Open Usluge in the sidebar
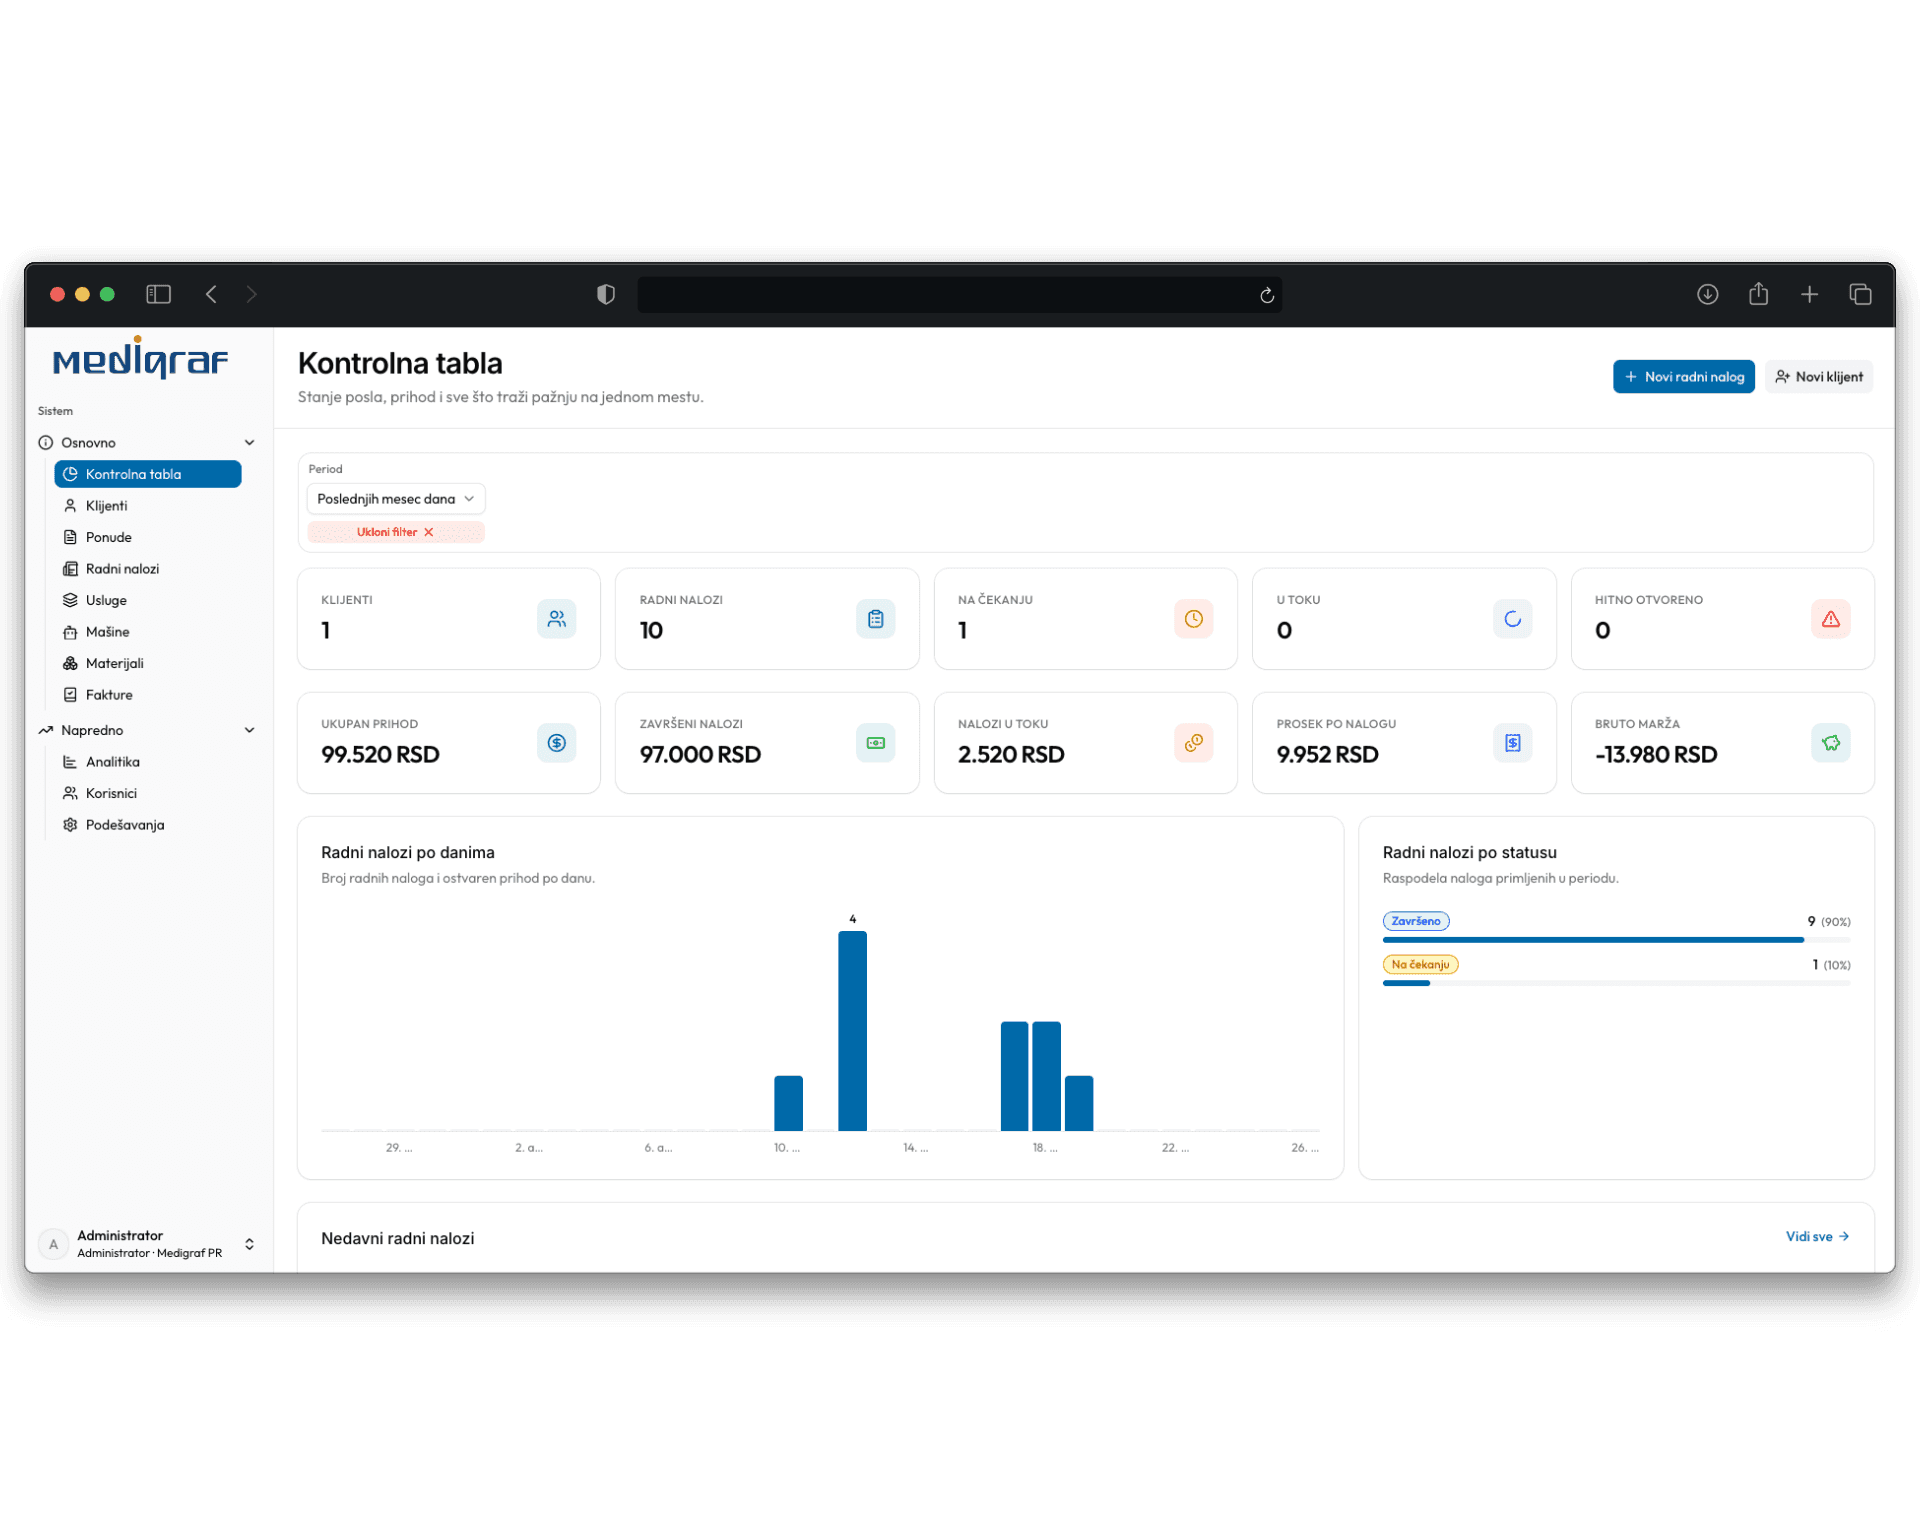Screen dimensions: 1920x1536 148,601
